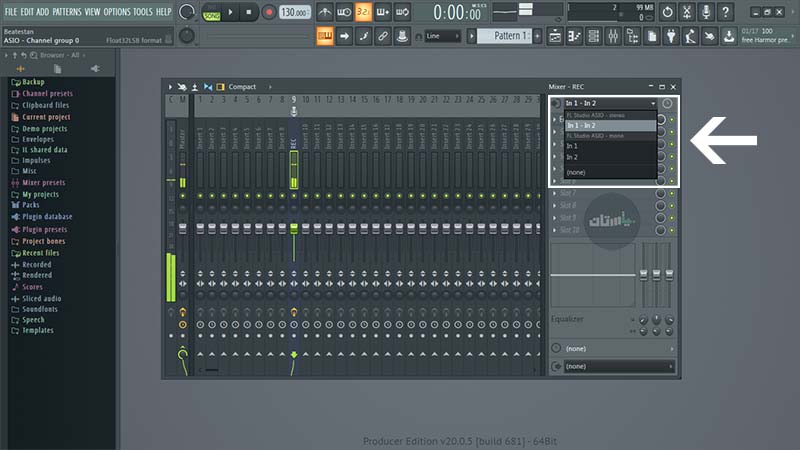Open the EDIT menu
The height and width of the screenshot is (450, 800).
(x=27, y=11)
